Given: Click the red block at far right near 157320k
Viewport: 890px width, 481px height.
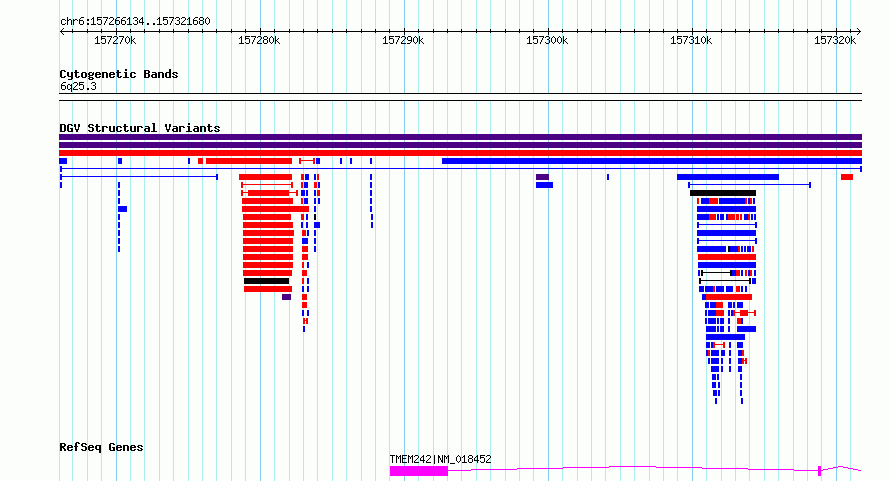Looking at the screenshot, I should point(847,177).
